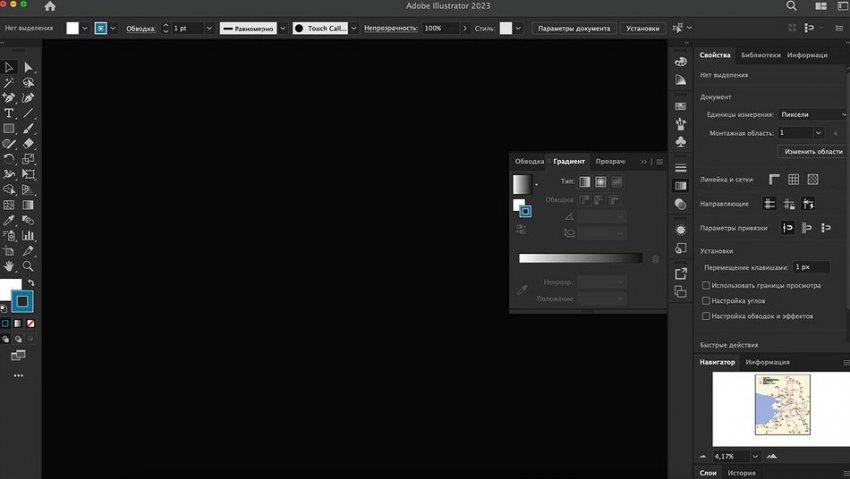
Task: Check Настройка обводок и эффектов option
Action: [x=707, y=315]
